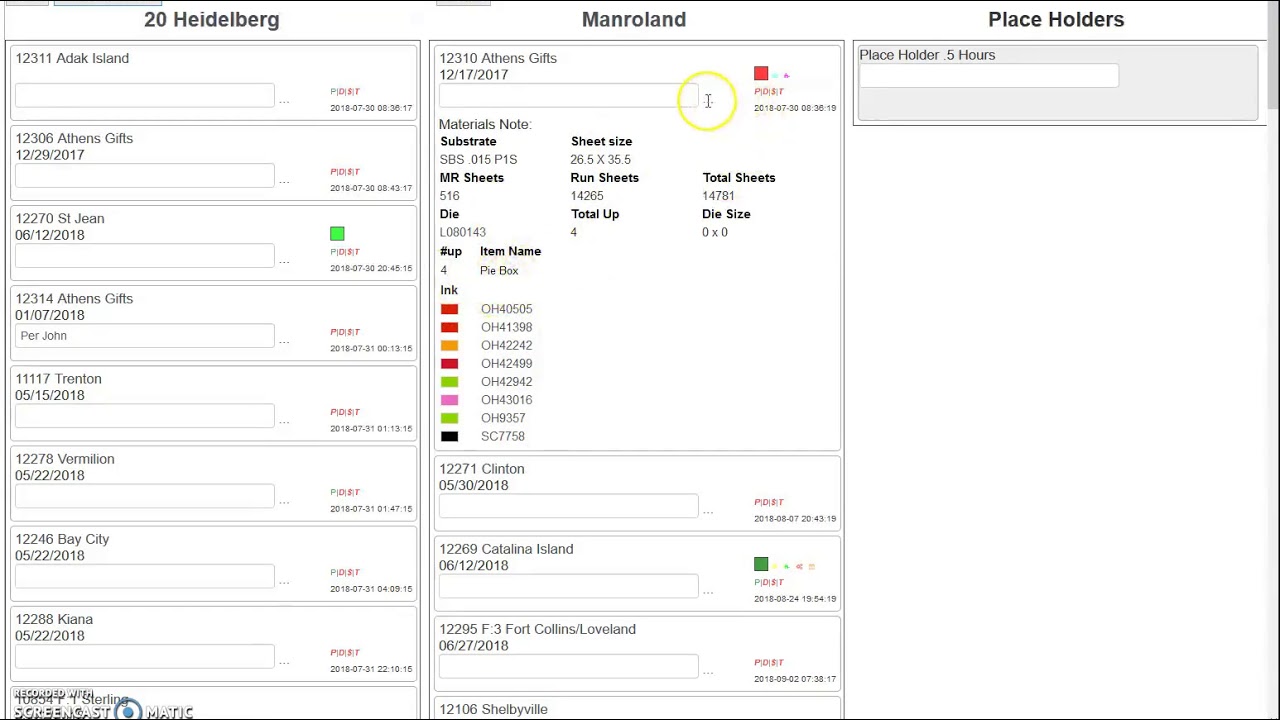The width and height of the screenshot is (1280, 720).
Task: Click job title 12310 Athens Gifts
Action: [498, 58]
